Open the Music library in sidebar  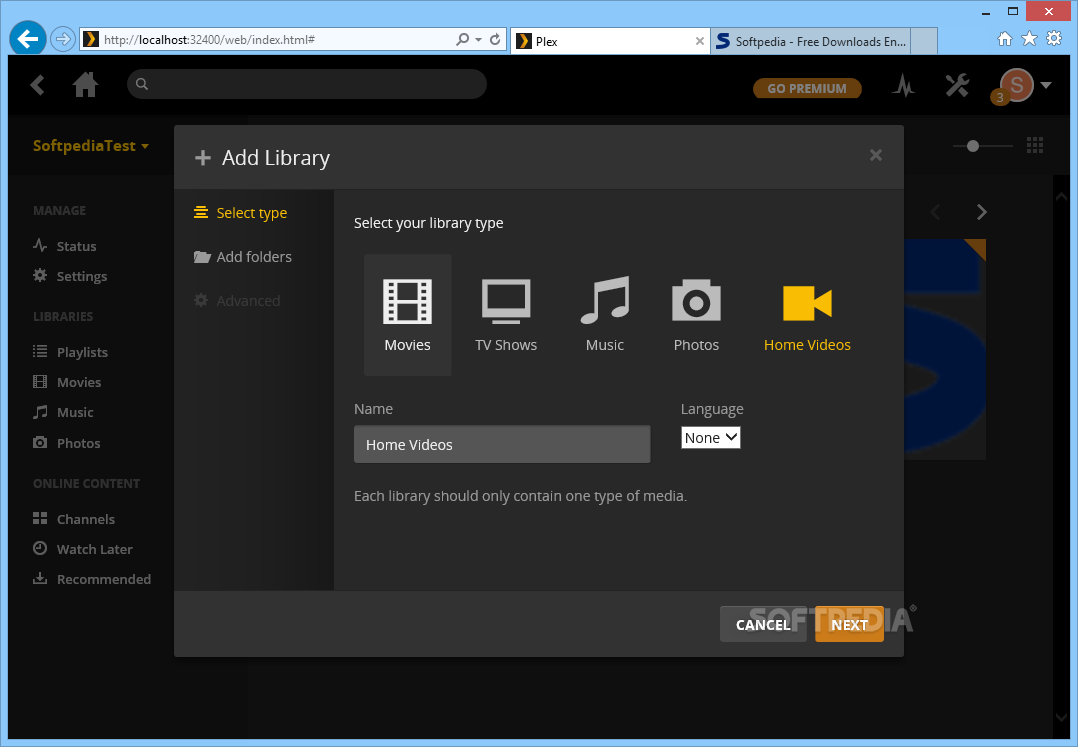(x=63, y=412)
